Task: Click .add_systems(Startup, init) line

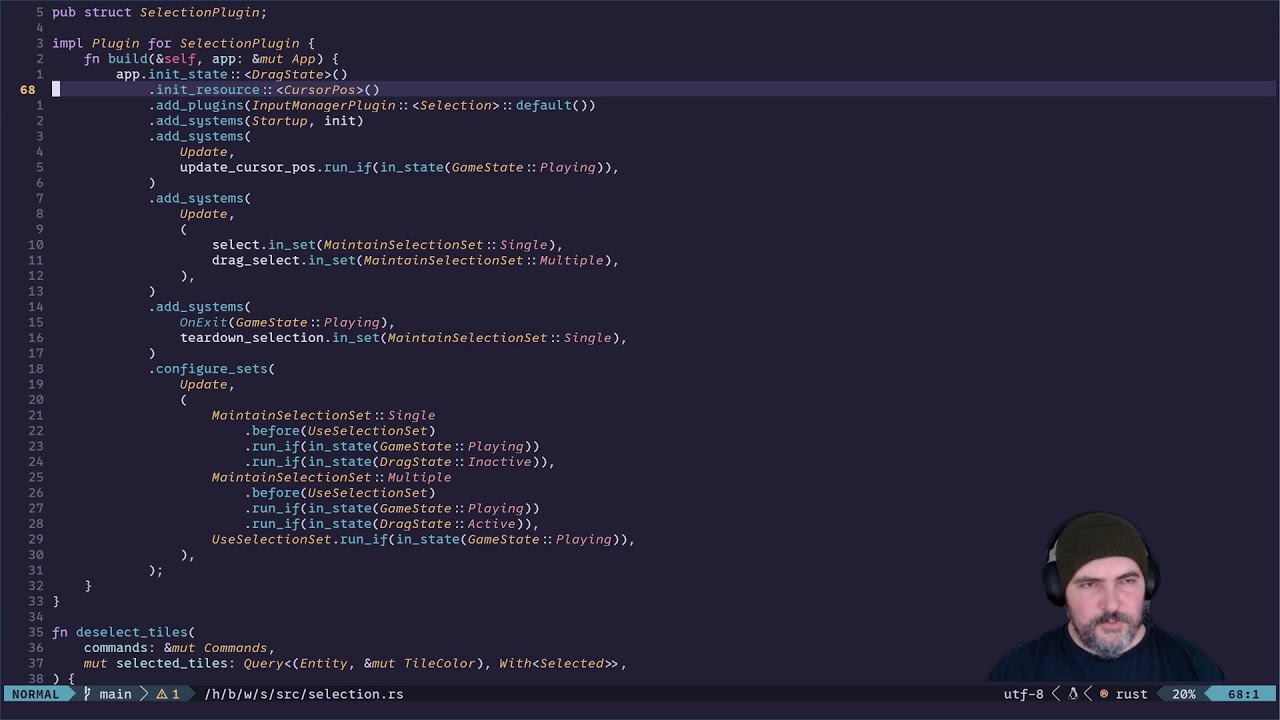Action: pyautogui.click(x=256, y=121)
